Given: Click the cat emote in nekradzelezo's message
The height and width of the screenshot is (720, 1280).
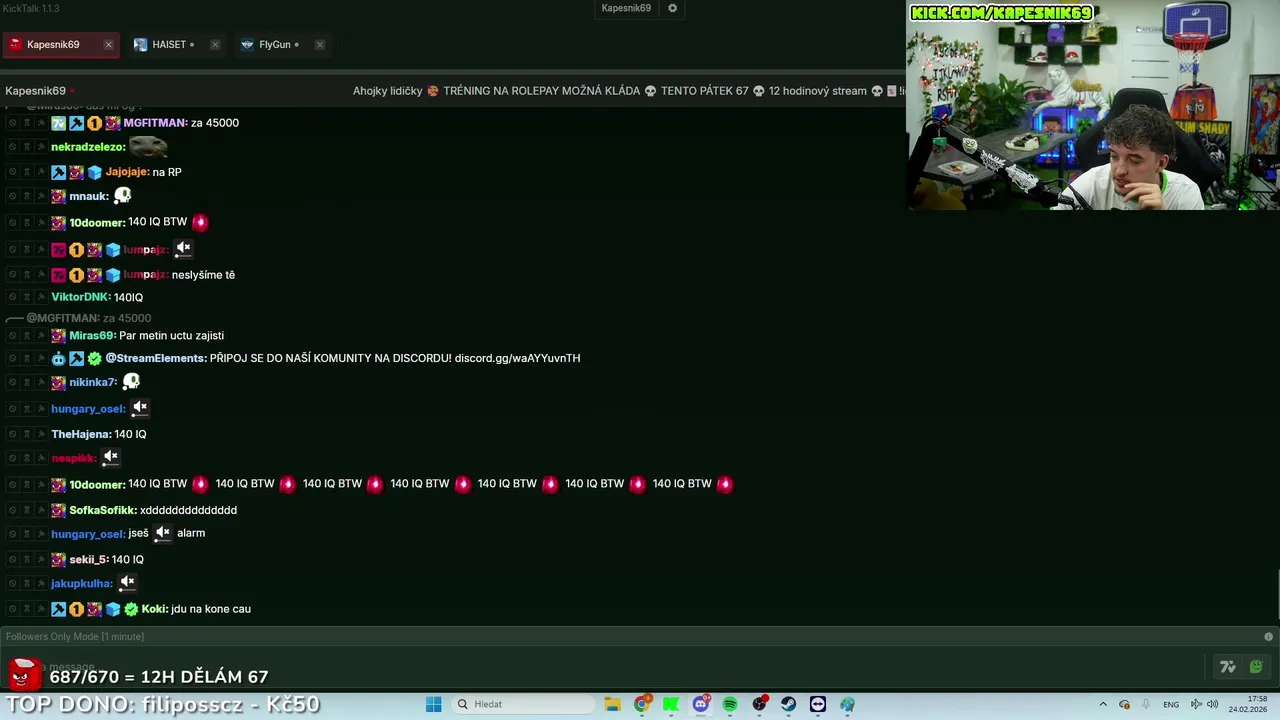Looking at the screenshot, I should [148, 146].
